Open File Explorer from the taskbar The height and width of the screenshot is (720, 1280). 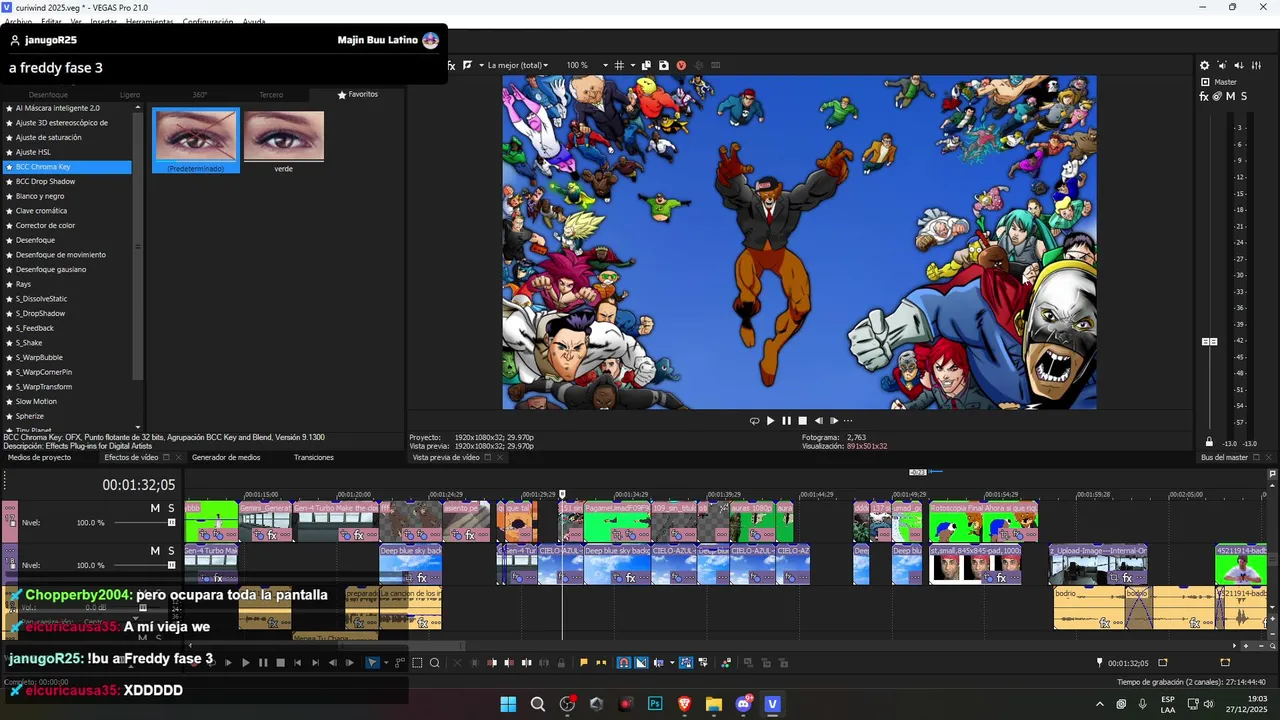point(714,704)
